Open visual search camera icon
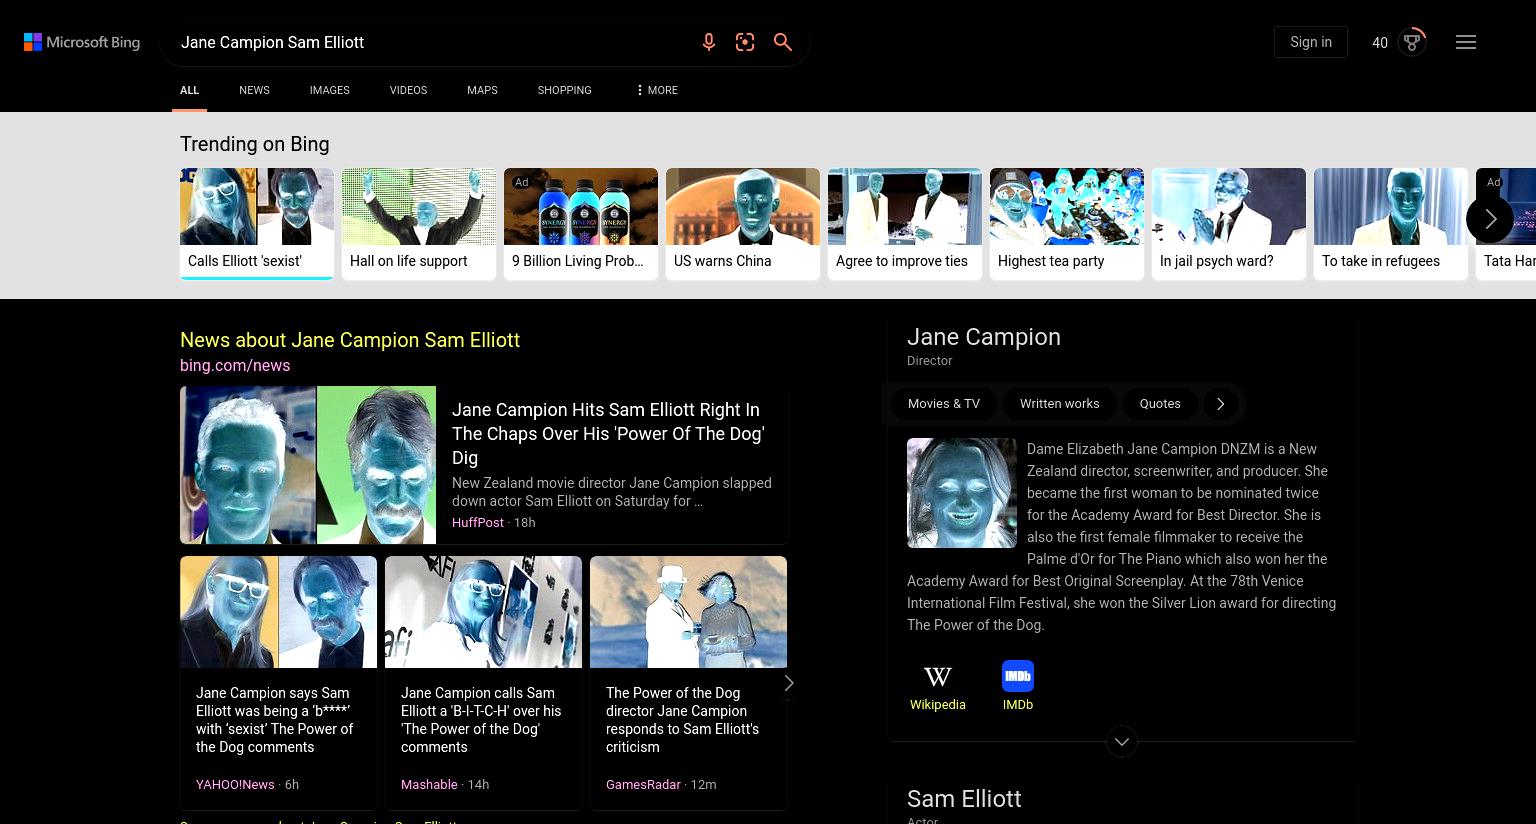The image size is (1536, 824). 745,42
